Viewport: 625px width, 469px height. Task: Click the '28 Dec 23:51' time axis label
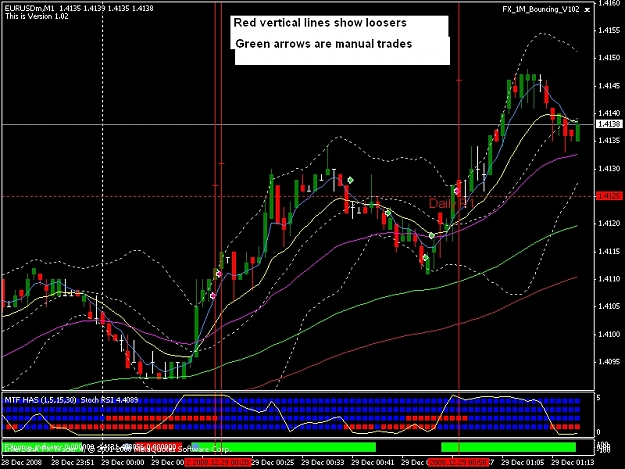pos(73,463)
